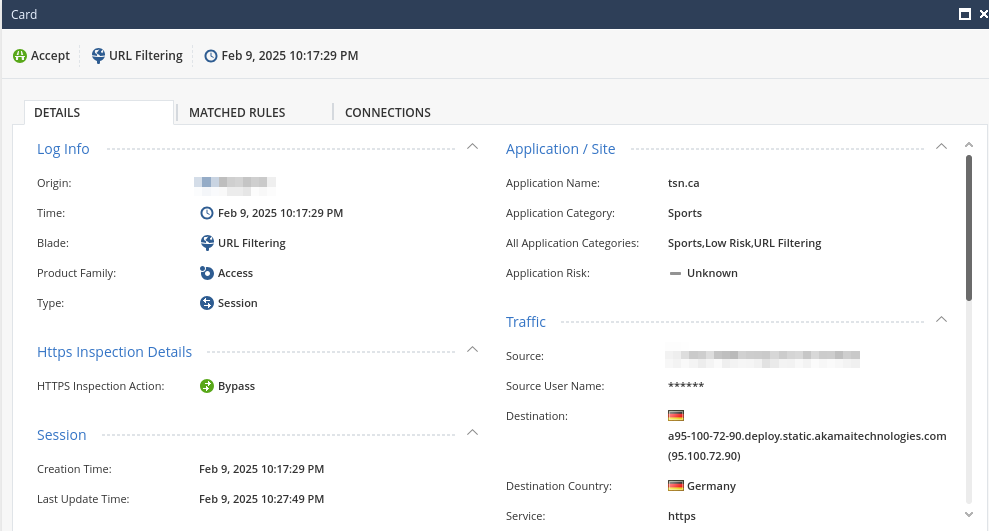This screenshot has height=531, width=989.
Task: Click Creation Time value 10:17:29 PM
Action: (261, 469)
